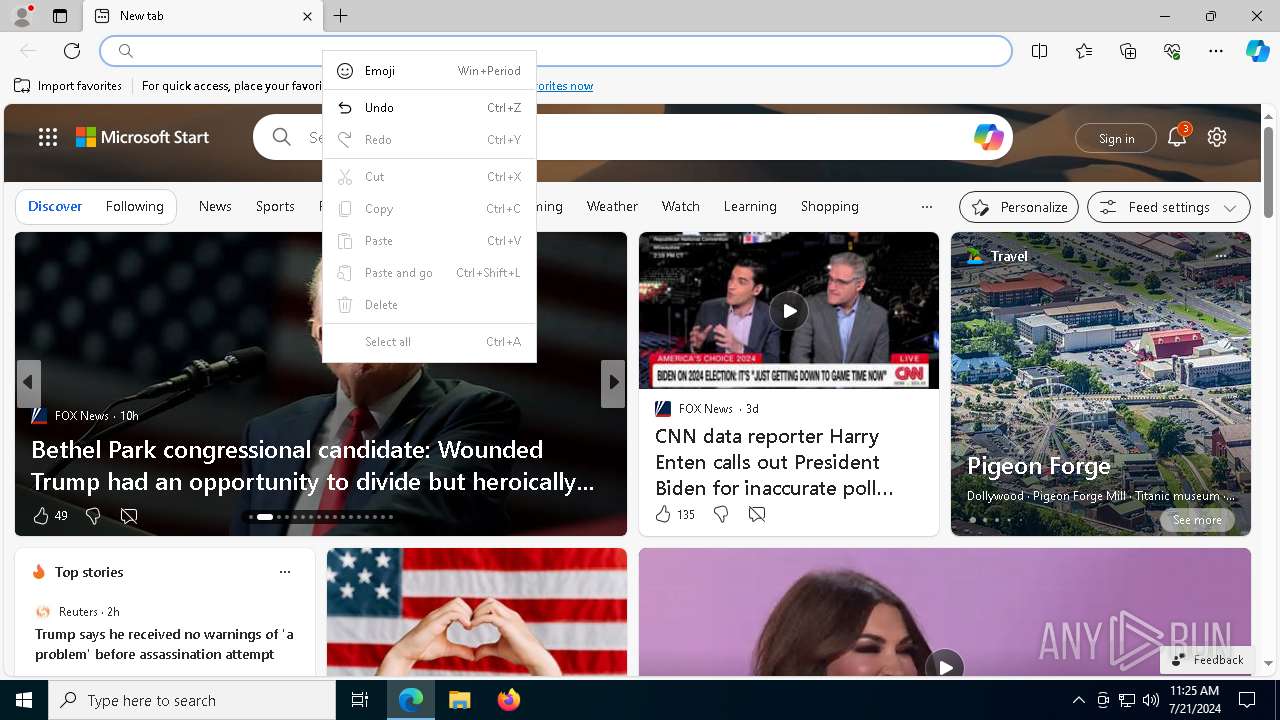Click See more on Pigeon Forge card
Viewport: 1280px width, 720px height.
1197,520
